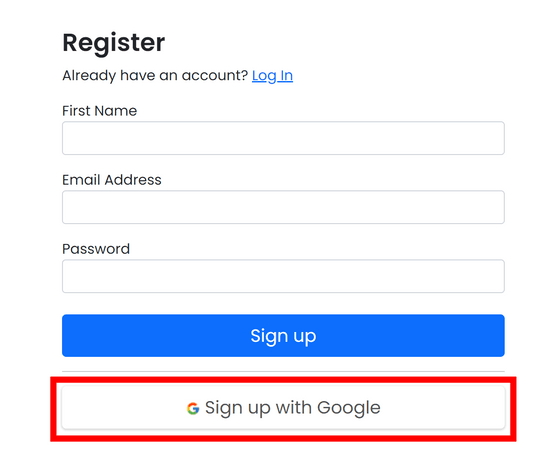This screenshot has width=560, height=464.
Task: Click the divider line below Sign up
Action: coord(283,371)
